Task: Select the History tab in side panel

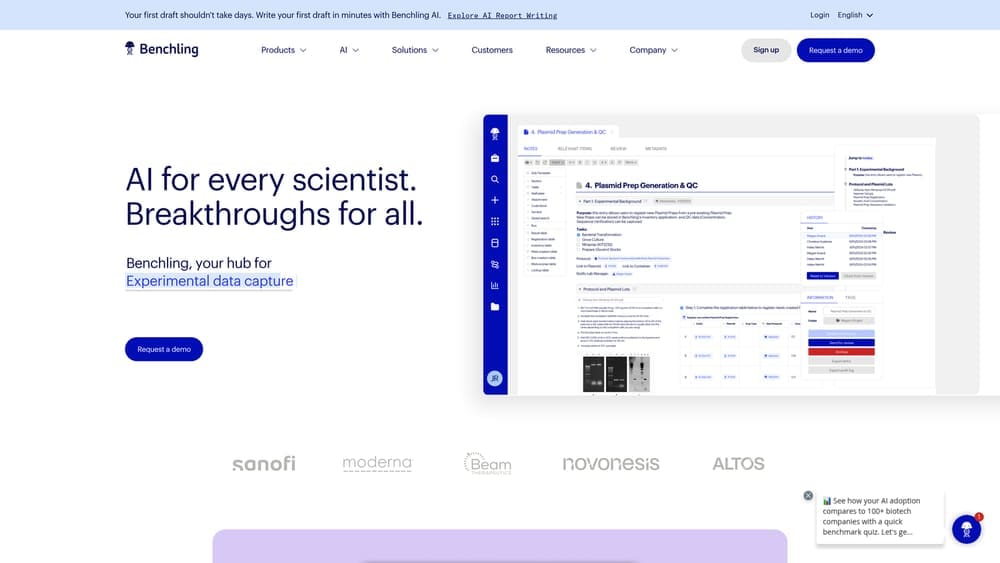Action: tap(814, 217)
